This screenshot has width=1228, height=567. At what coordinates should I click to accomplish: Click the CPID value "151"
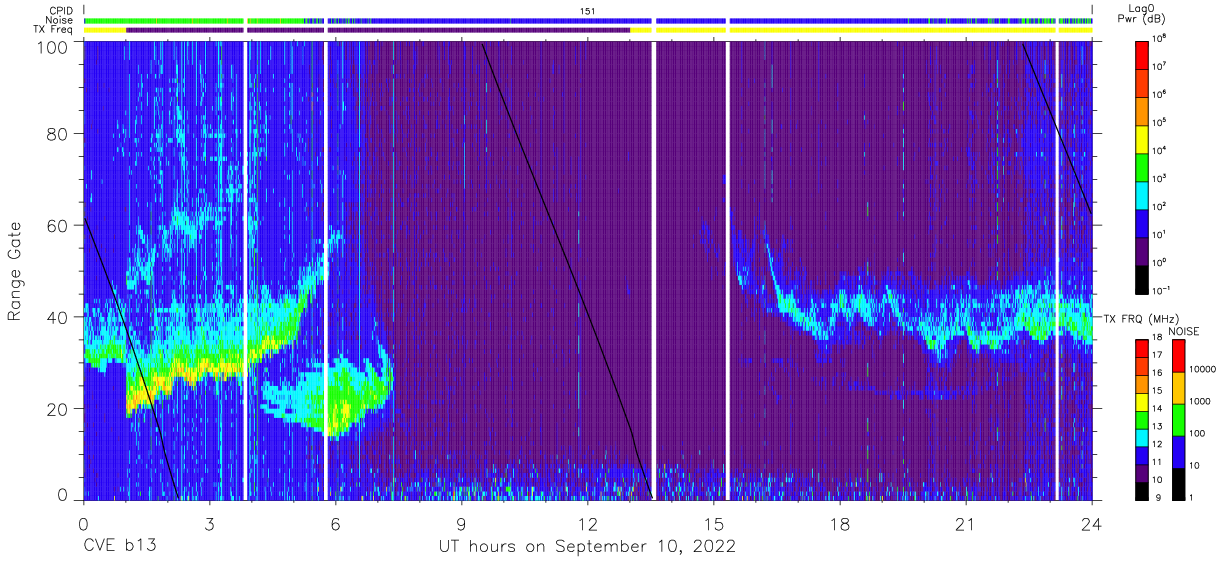(588, 10)
